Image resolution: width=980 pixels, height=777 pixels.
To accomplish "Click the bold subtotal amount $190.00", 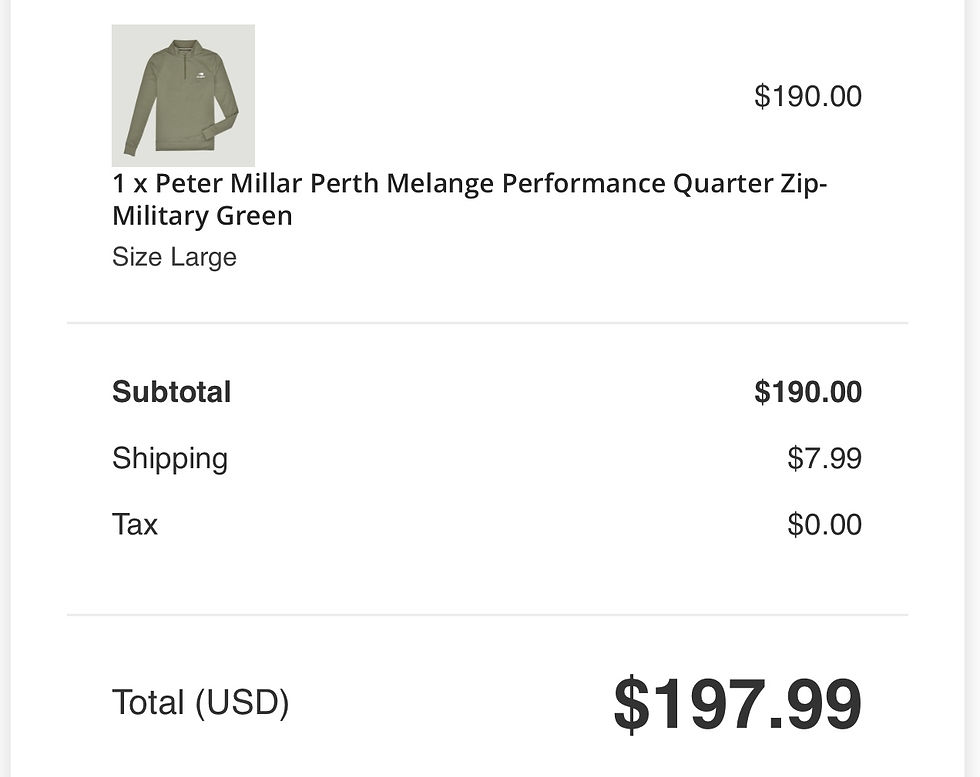I will coord(808,392).
